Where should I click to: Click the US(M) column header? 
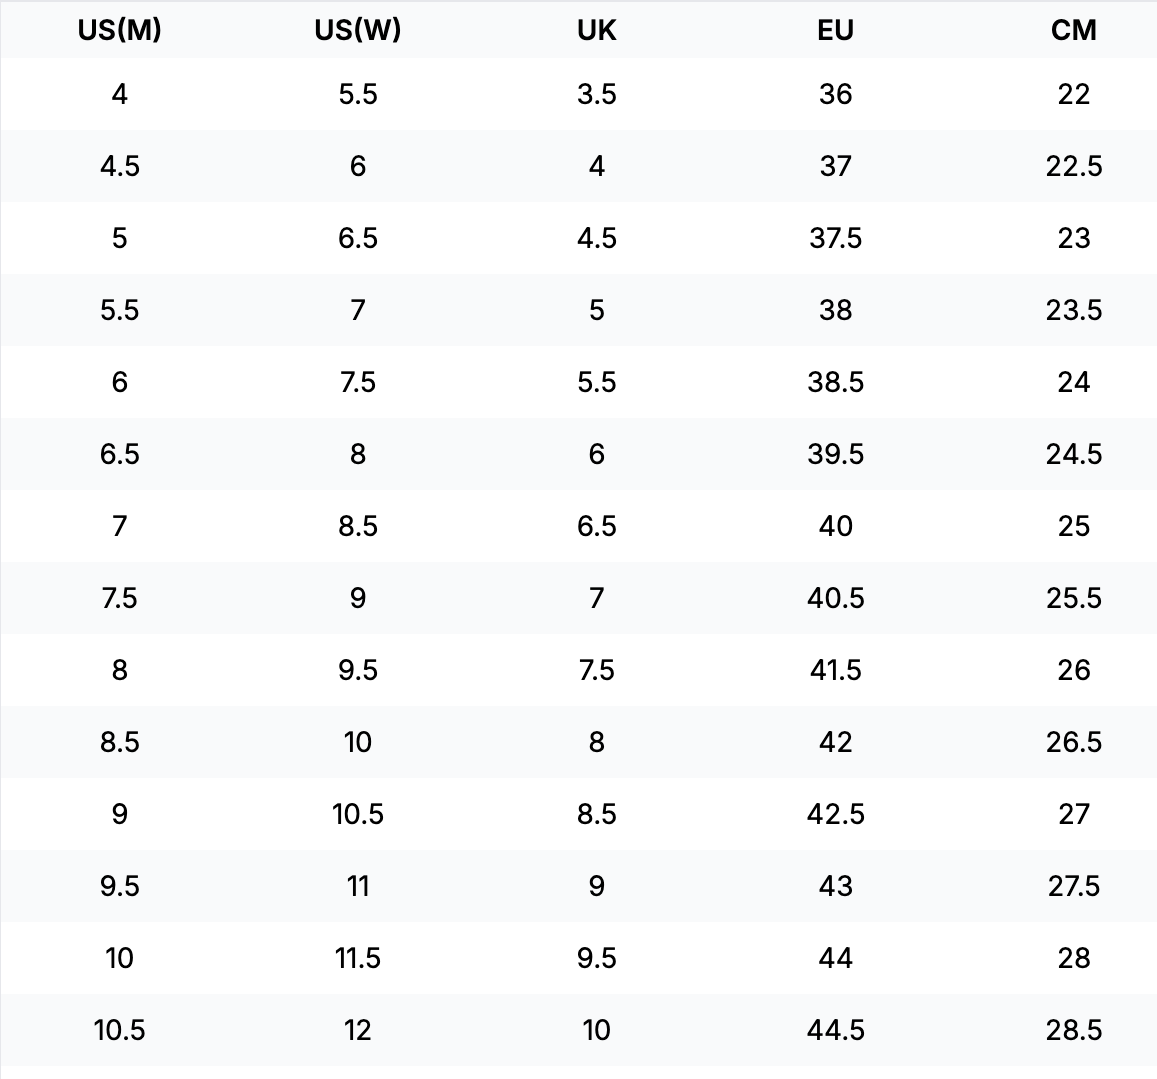click(x=120, y=30)
